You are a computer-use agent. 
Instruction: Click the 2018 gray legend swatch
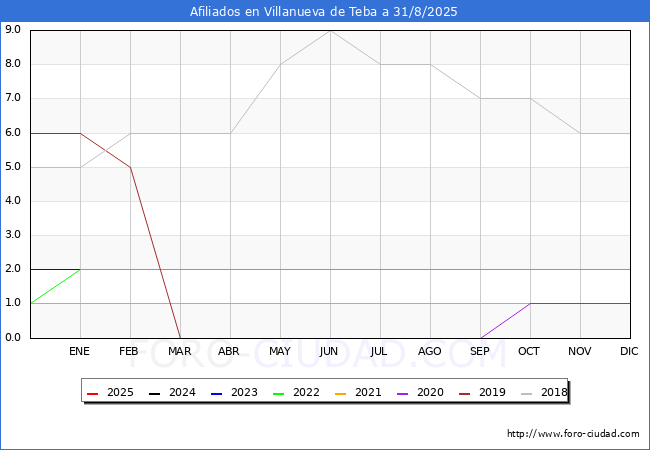point(526,393)
